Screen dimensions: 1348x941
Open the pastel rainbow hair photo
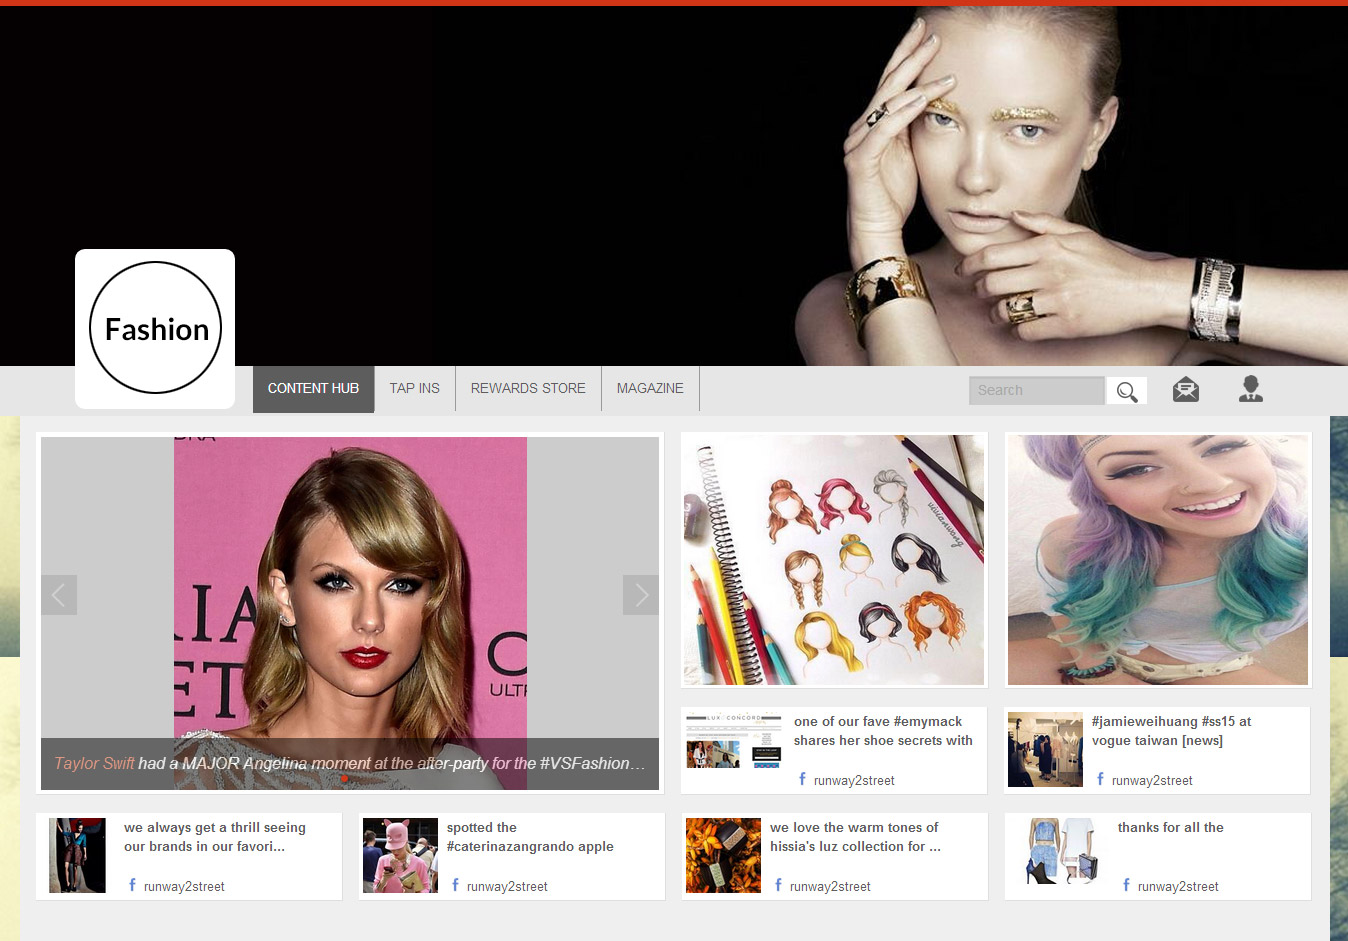1158,560
